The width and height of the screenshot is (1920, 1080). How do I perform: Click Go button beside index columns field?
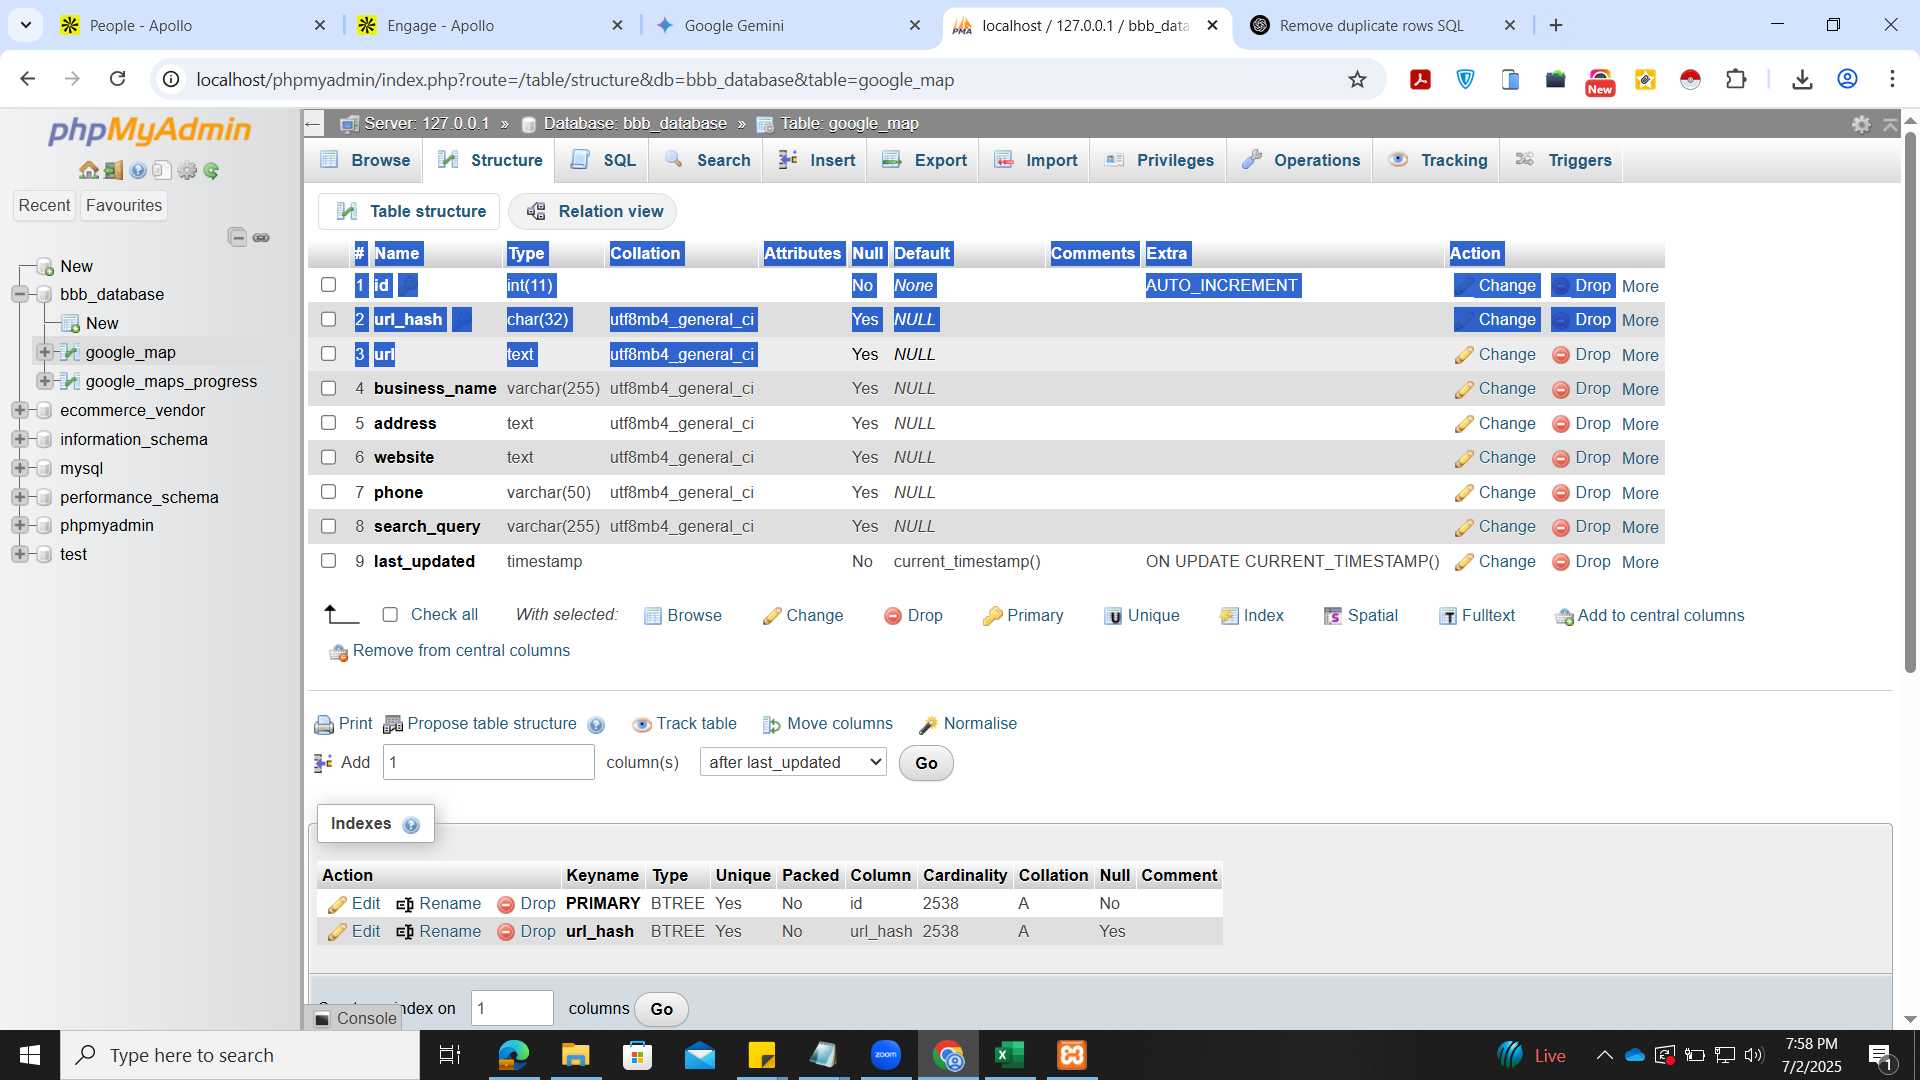661,1009
